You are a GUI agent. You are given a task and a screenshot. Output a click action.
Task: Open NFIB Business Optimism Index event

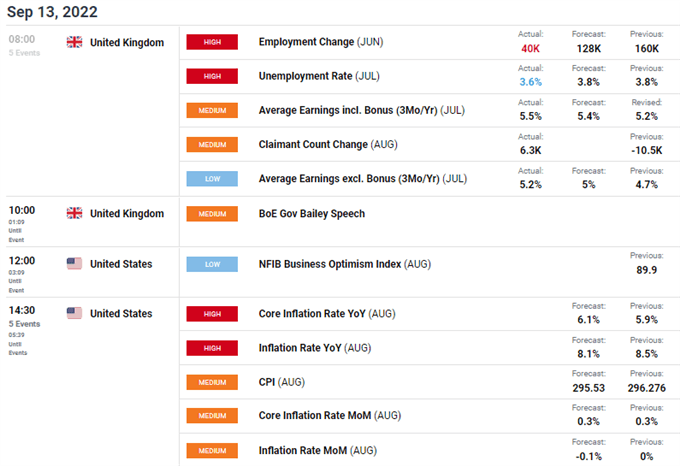point(345,264)
